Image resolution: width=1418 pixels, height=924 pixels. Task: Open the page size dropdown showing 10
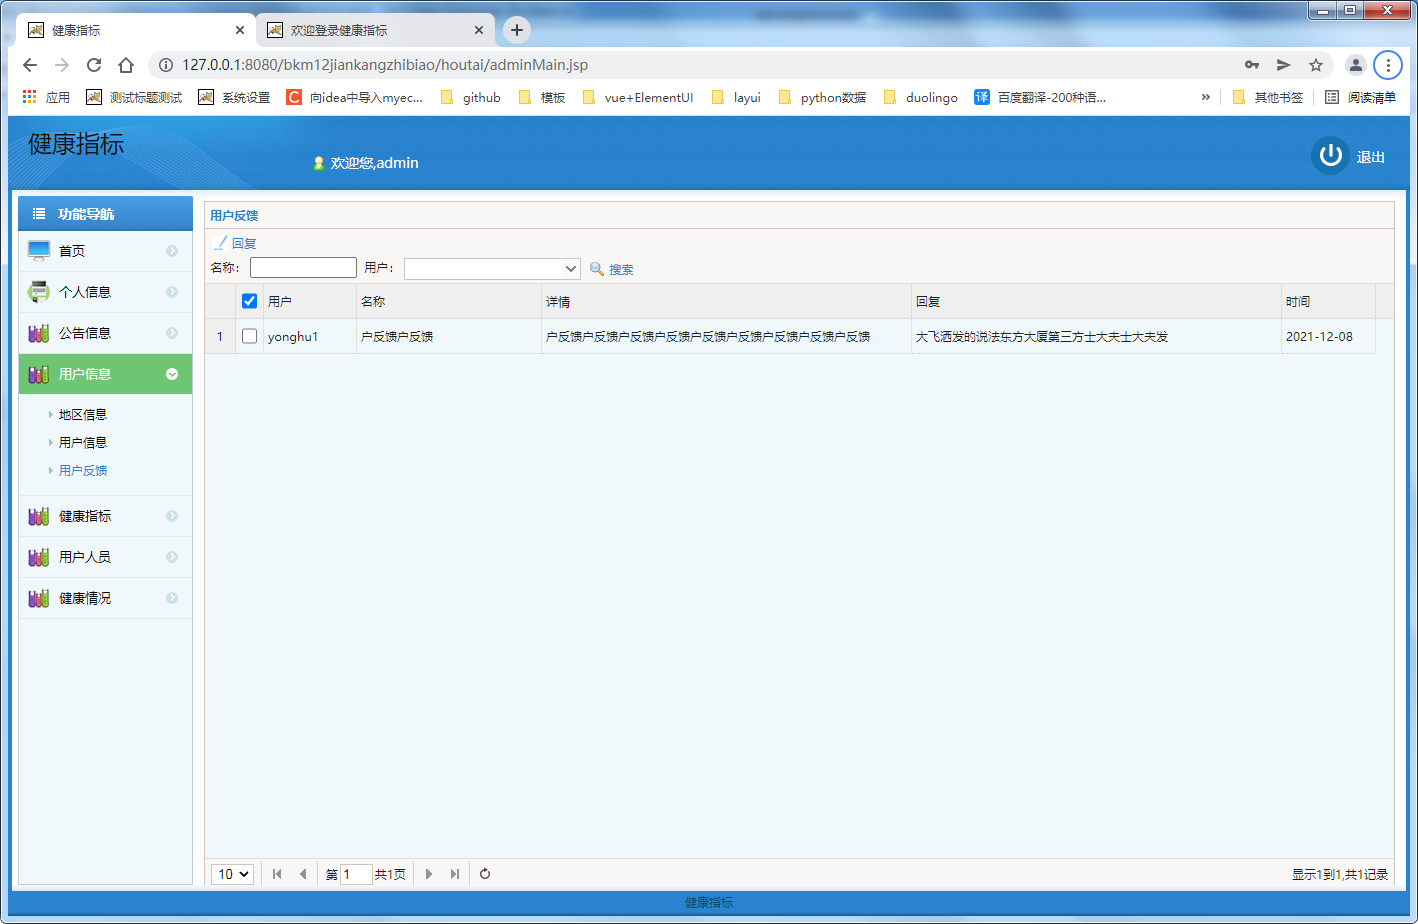(232, 874)
